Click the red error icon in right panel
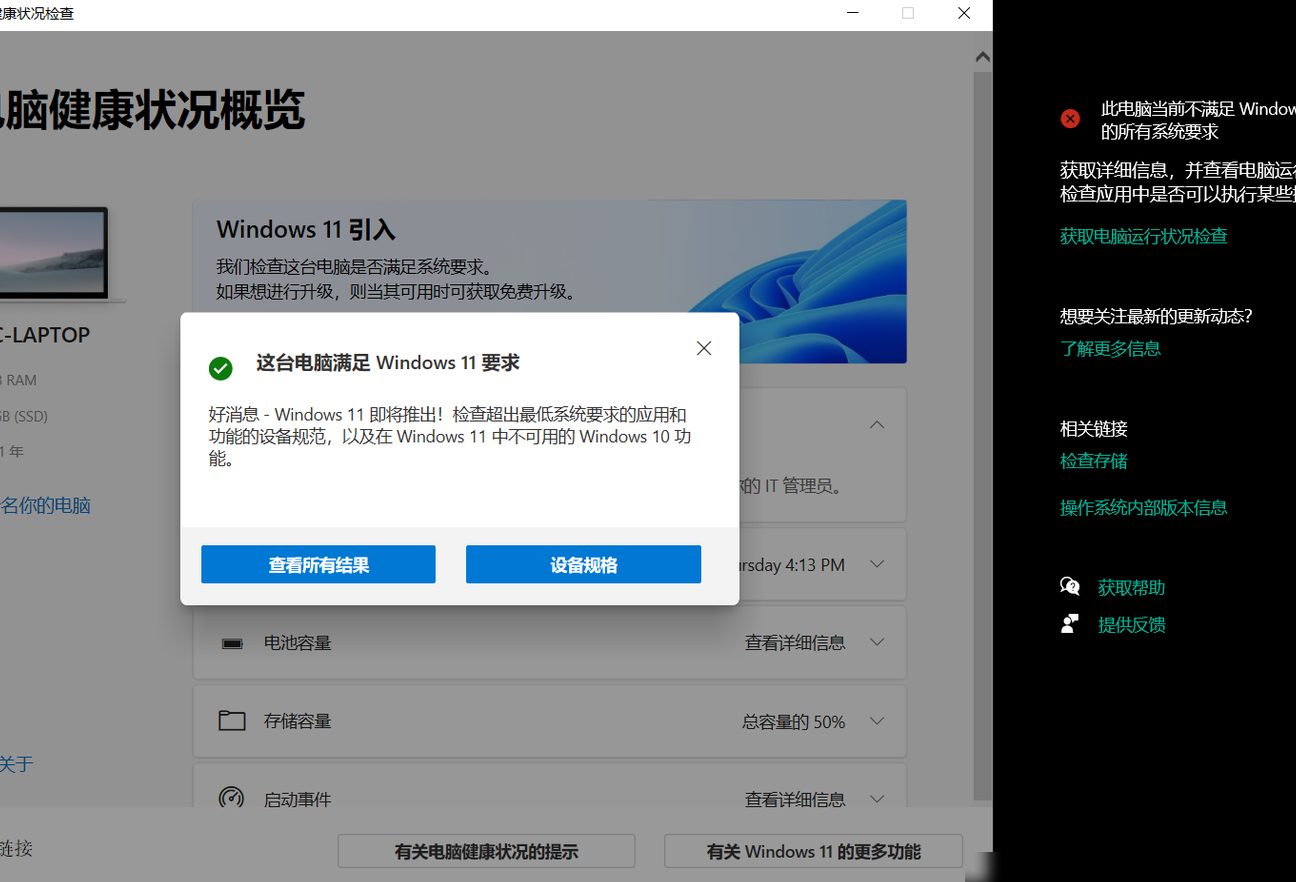The image size is (1296, 882). pyautogui.click(x=1070, y=119)
